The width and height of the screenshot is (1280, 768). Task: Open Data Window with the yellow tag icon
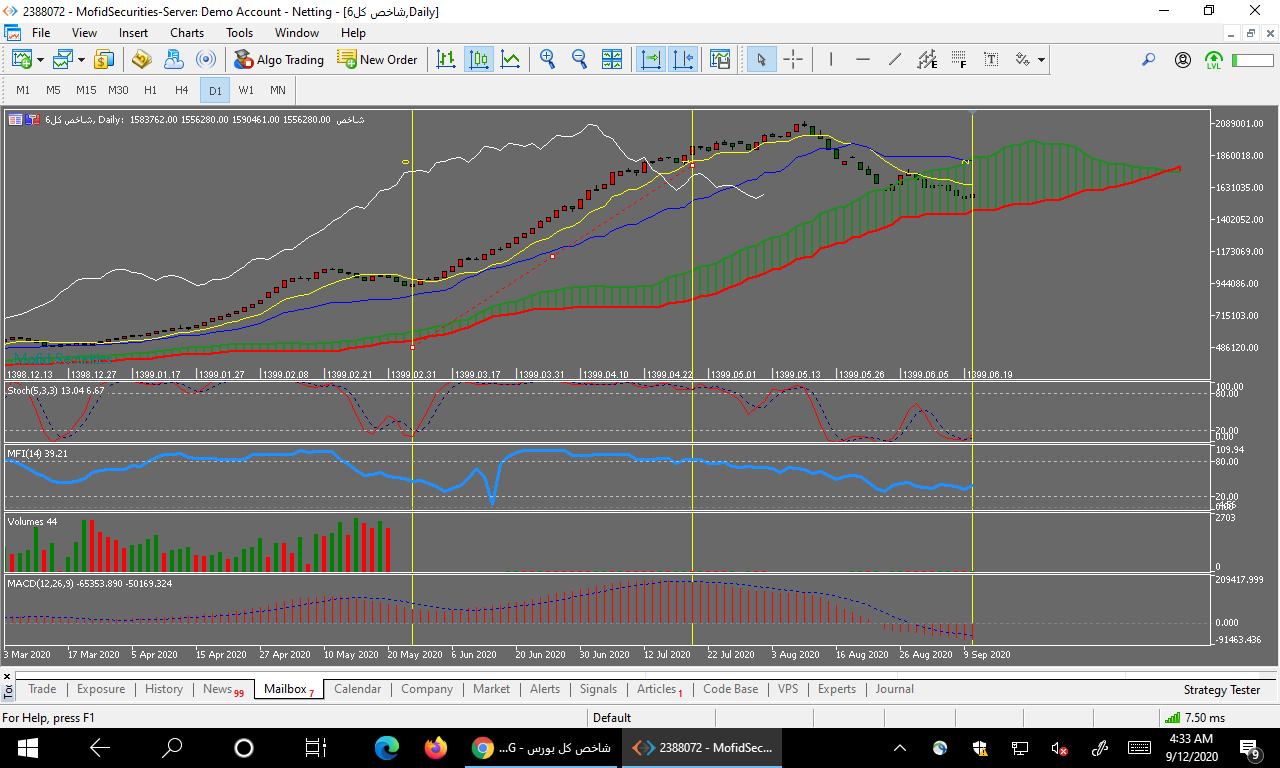141,60
